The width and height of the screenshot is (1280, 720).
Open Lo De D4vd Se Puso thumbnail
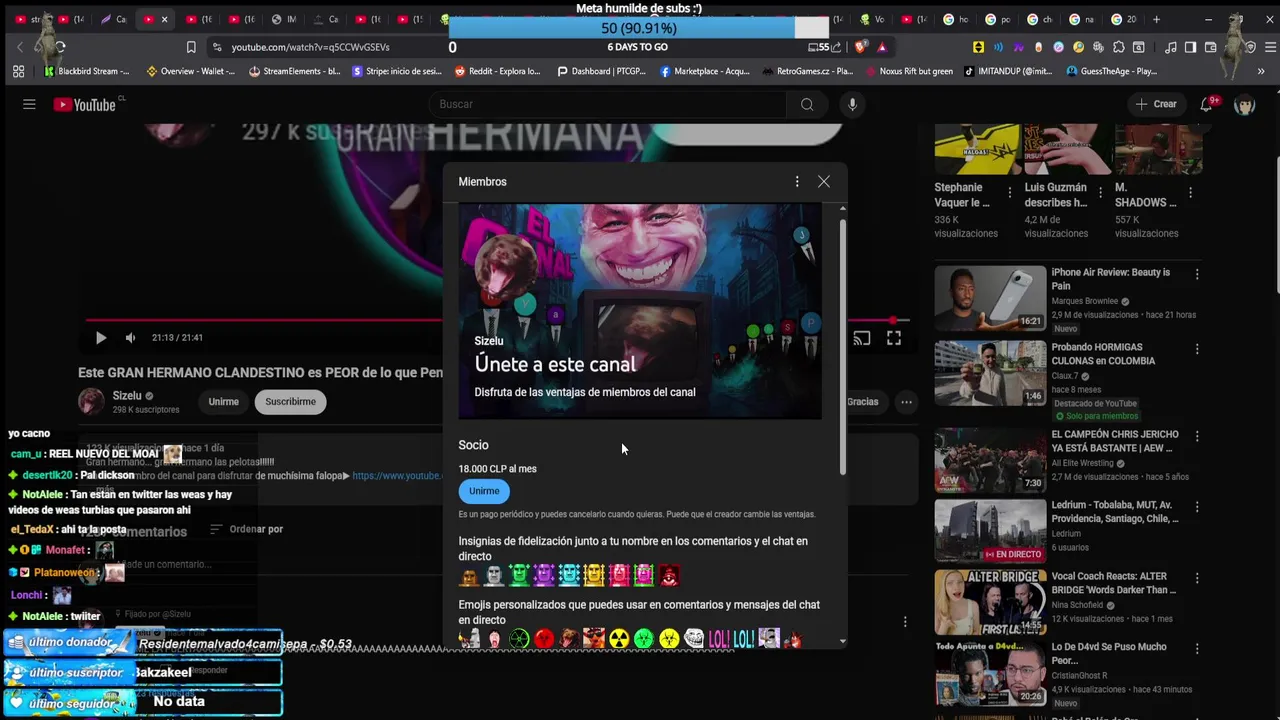(x=990, y=673)
